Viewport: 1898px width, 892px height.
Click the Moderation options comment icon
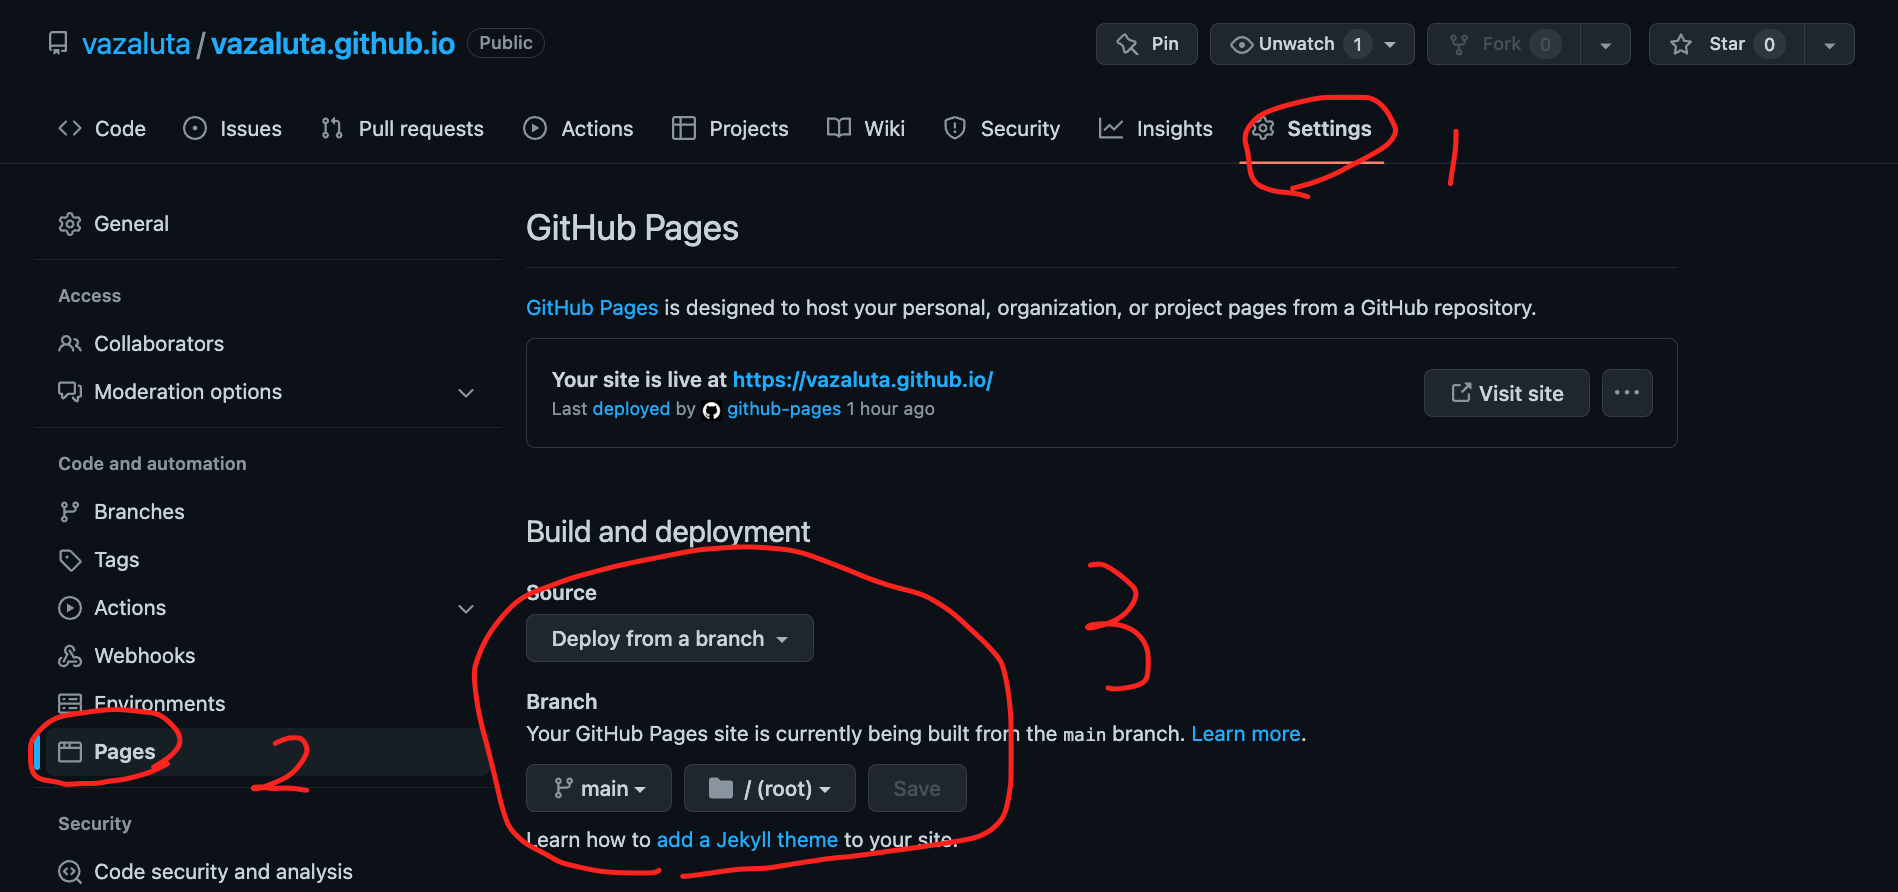coord(70,392)
